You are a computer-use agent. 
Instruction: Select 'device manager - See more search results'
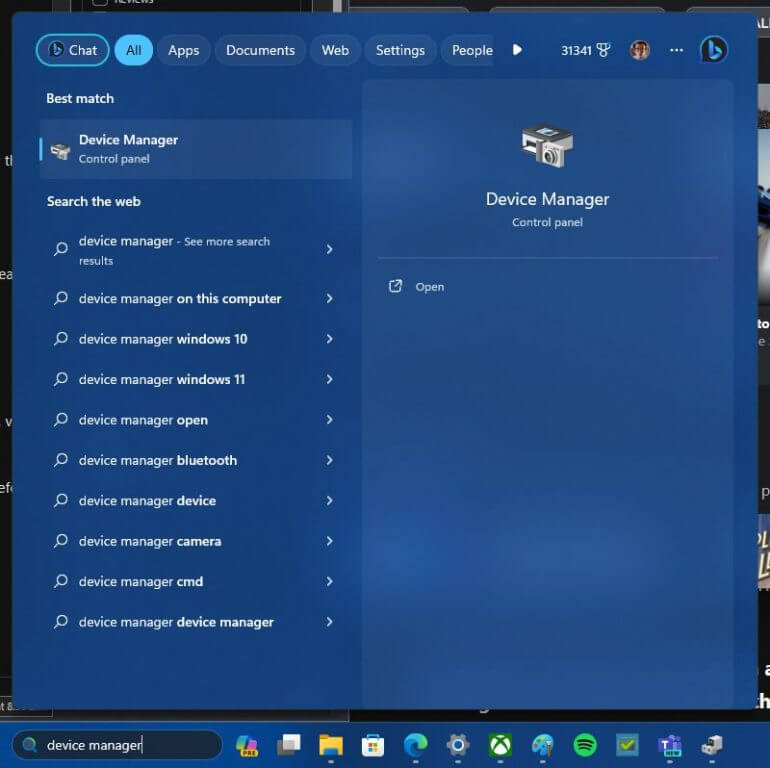[x=194, y=250]
